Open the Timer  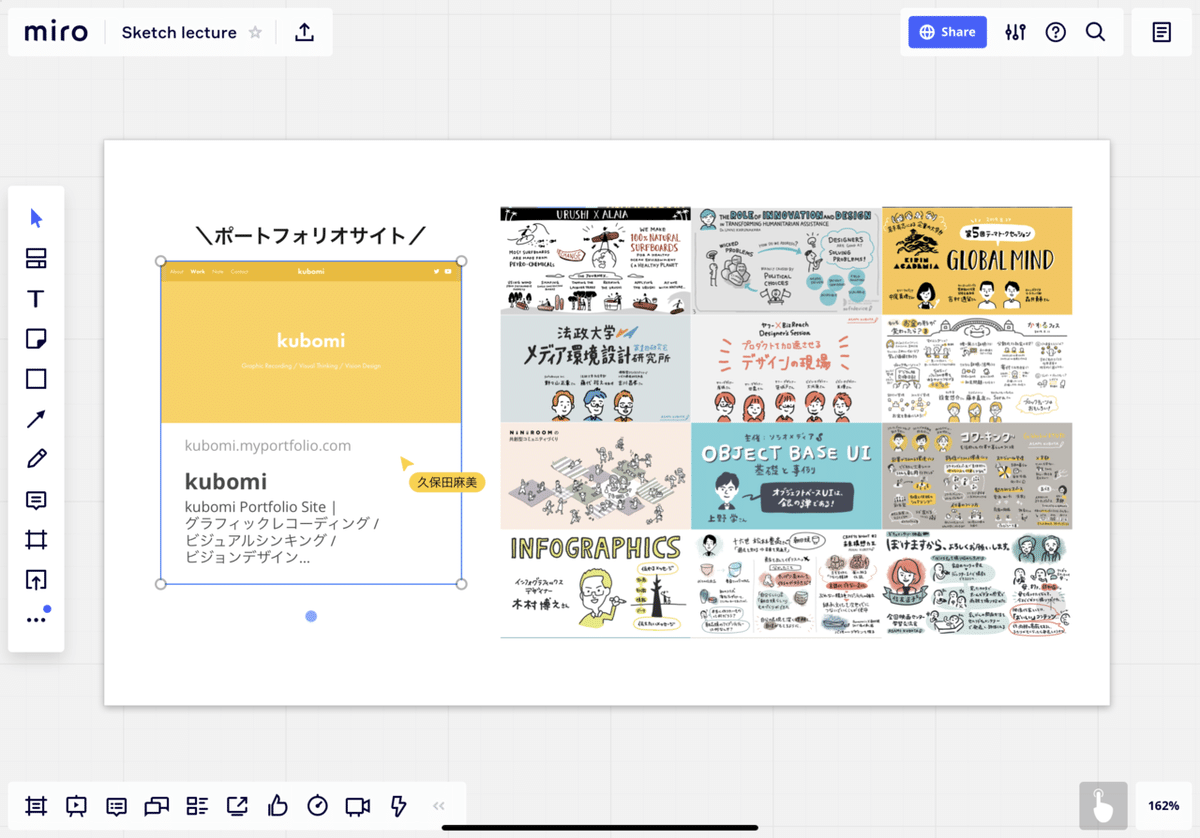point(317,806)
